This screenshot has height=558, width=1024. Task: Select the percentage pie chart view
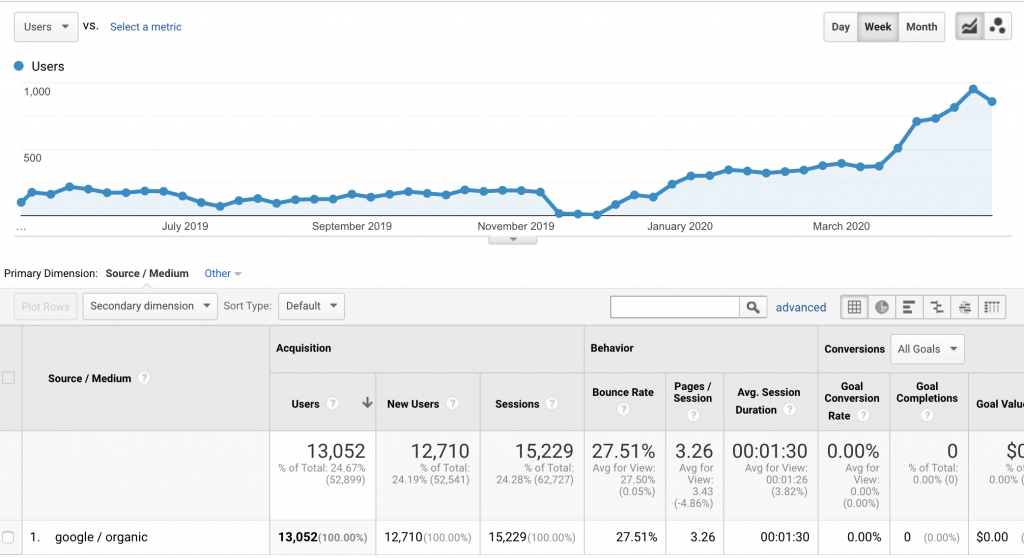coord(882,307)
